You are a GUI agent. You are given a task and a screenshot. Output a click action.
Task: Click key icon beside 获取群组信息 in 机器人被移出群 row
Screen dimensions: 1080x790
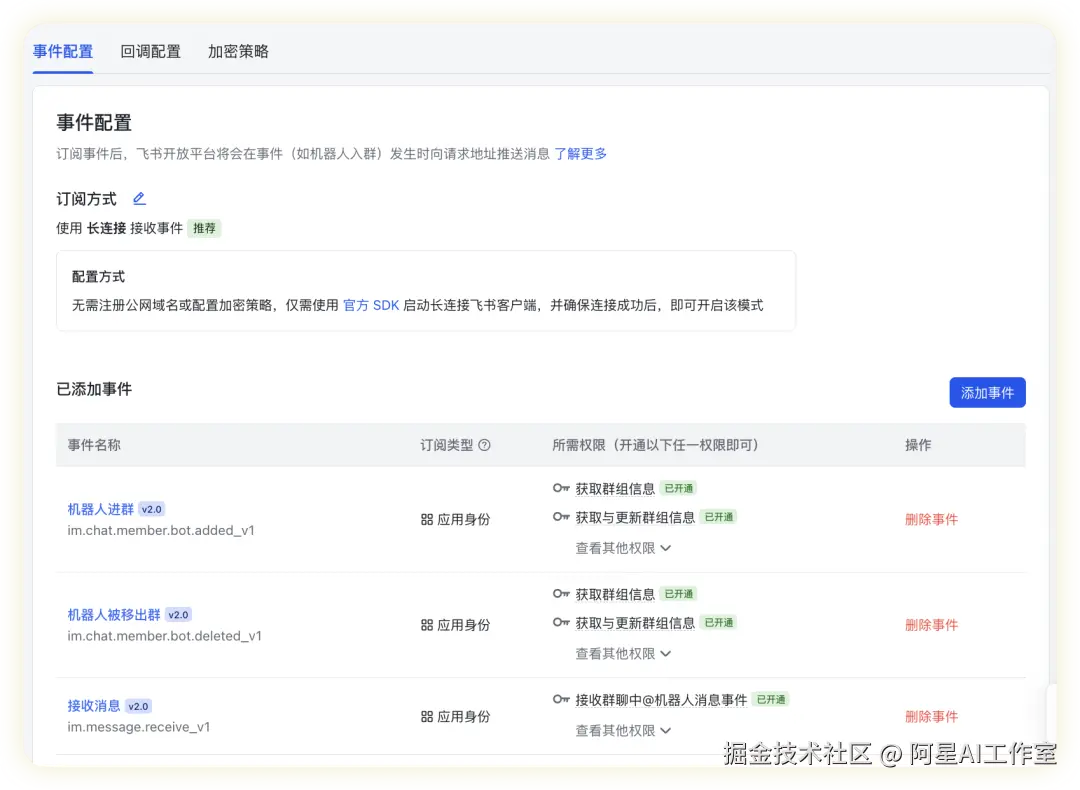click(x=561, y=594)
